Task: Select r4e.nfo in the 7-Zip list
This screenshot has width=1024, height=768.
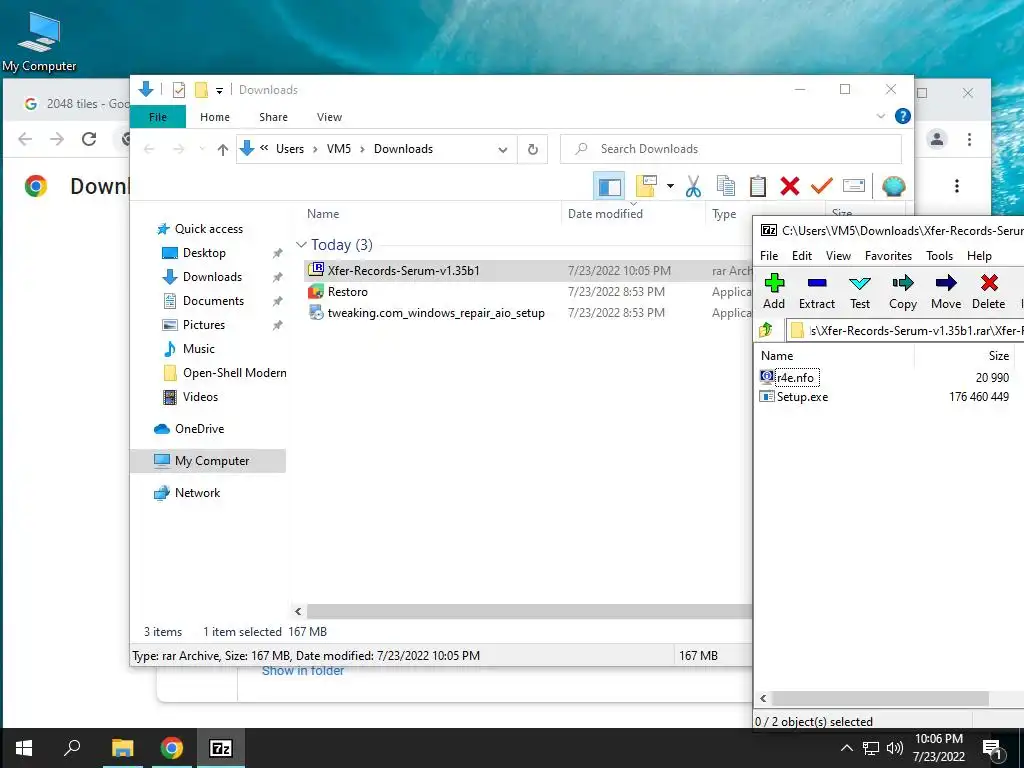Action: click(795, 377)
